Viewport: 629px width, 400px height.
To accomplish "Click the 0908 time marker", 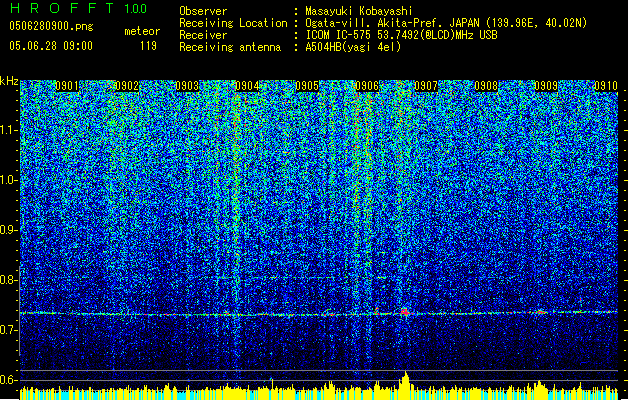I will click(x=486, y=86).
